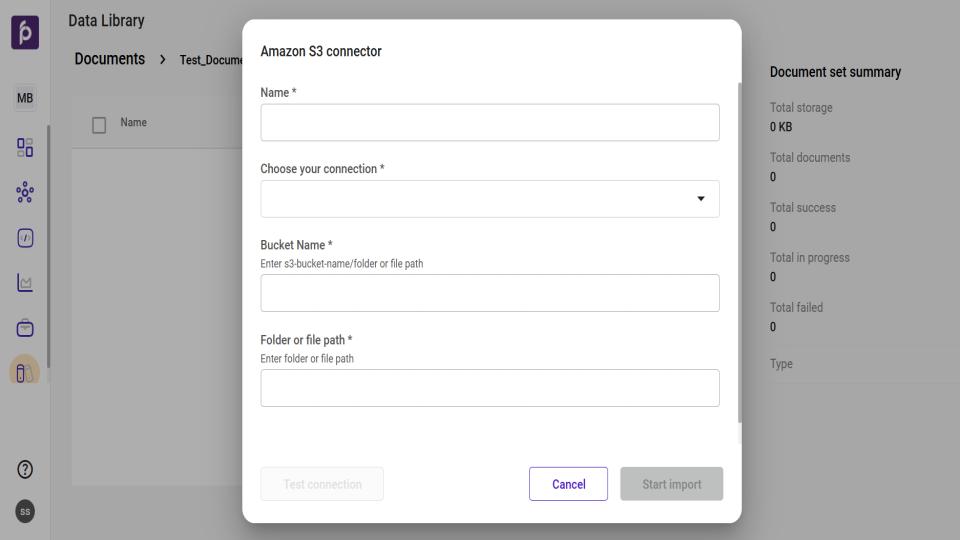Click the Start import button

point(671,484)
